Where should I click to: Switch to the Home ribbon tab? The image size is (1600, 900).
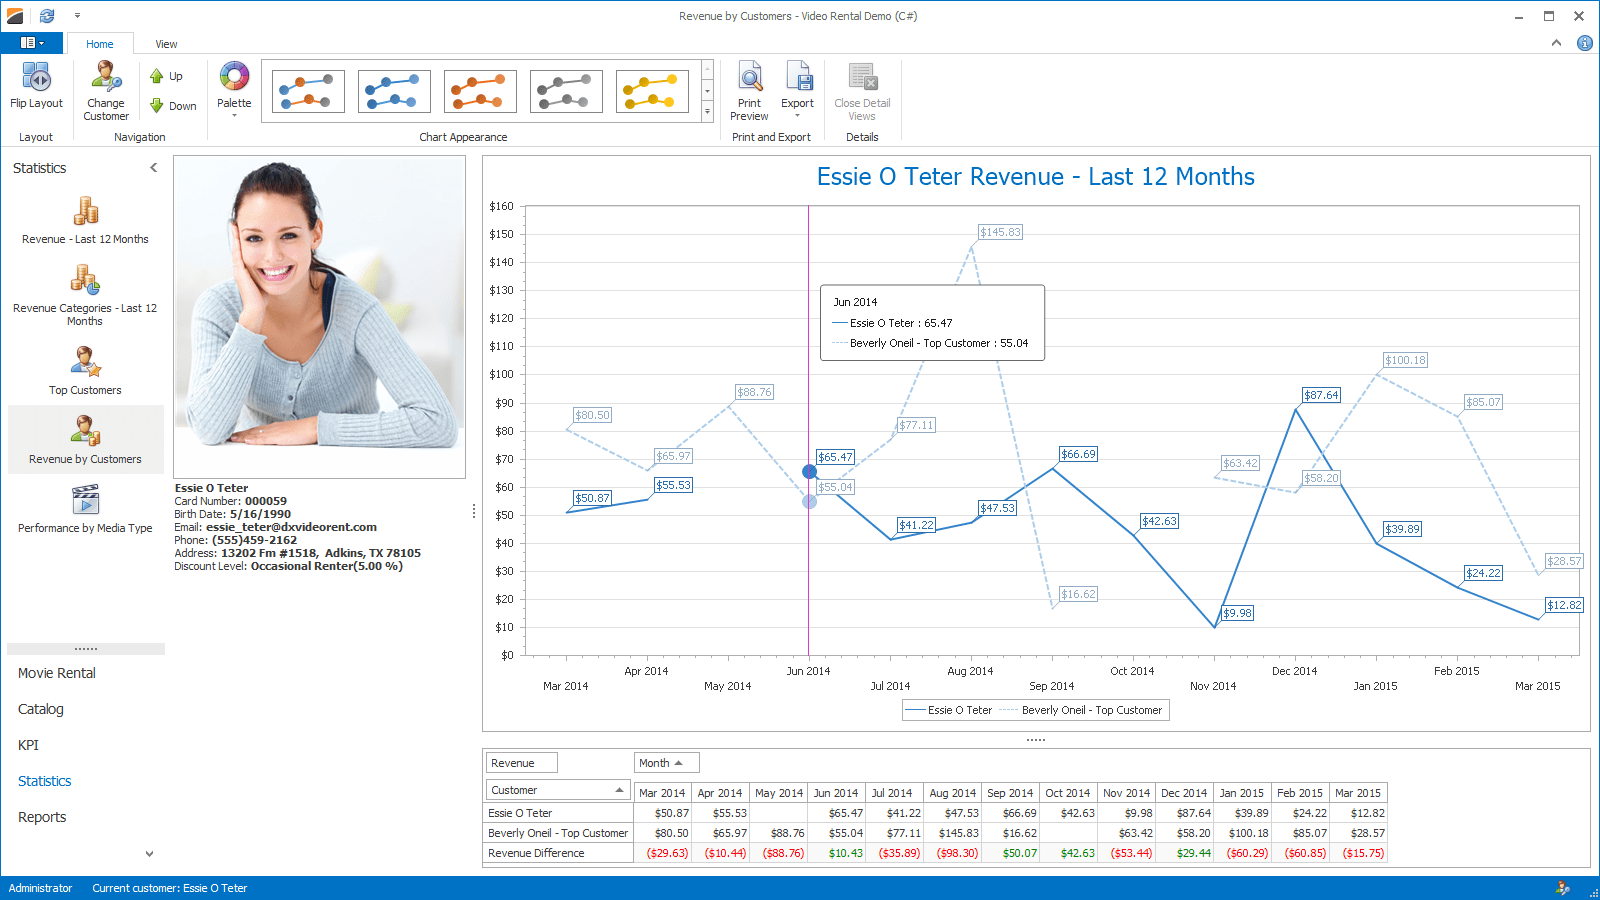pos(99,44)
